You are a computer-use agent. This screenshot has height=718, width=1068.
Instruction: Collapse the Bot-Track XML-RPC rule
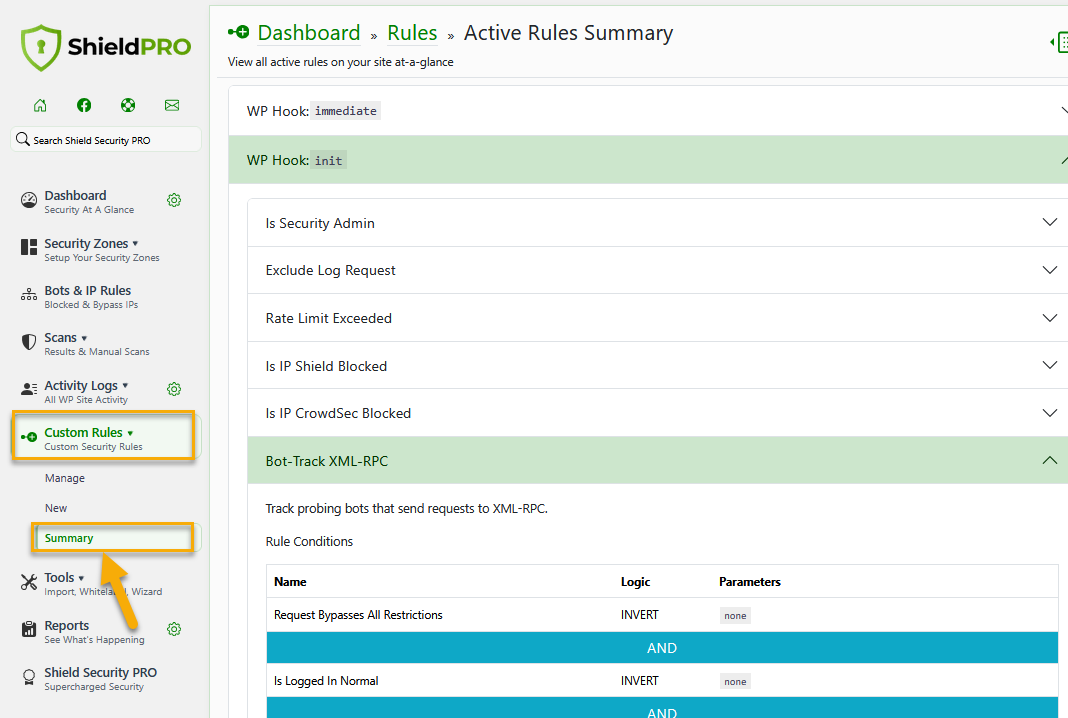coord(657,461)
